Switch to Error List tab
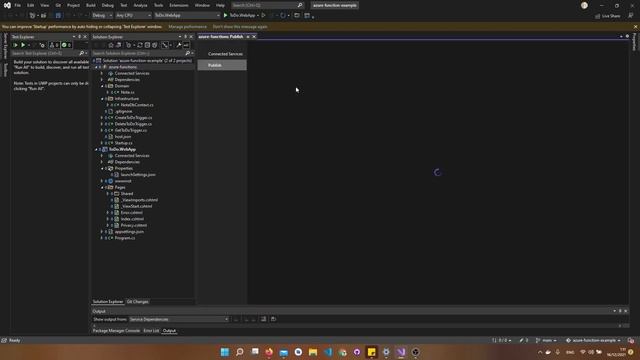640x360 pixels. (151, 331)
